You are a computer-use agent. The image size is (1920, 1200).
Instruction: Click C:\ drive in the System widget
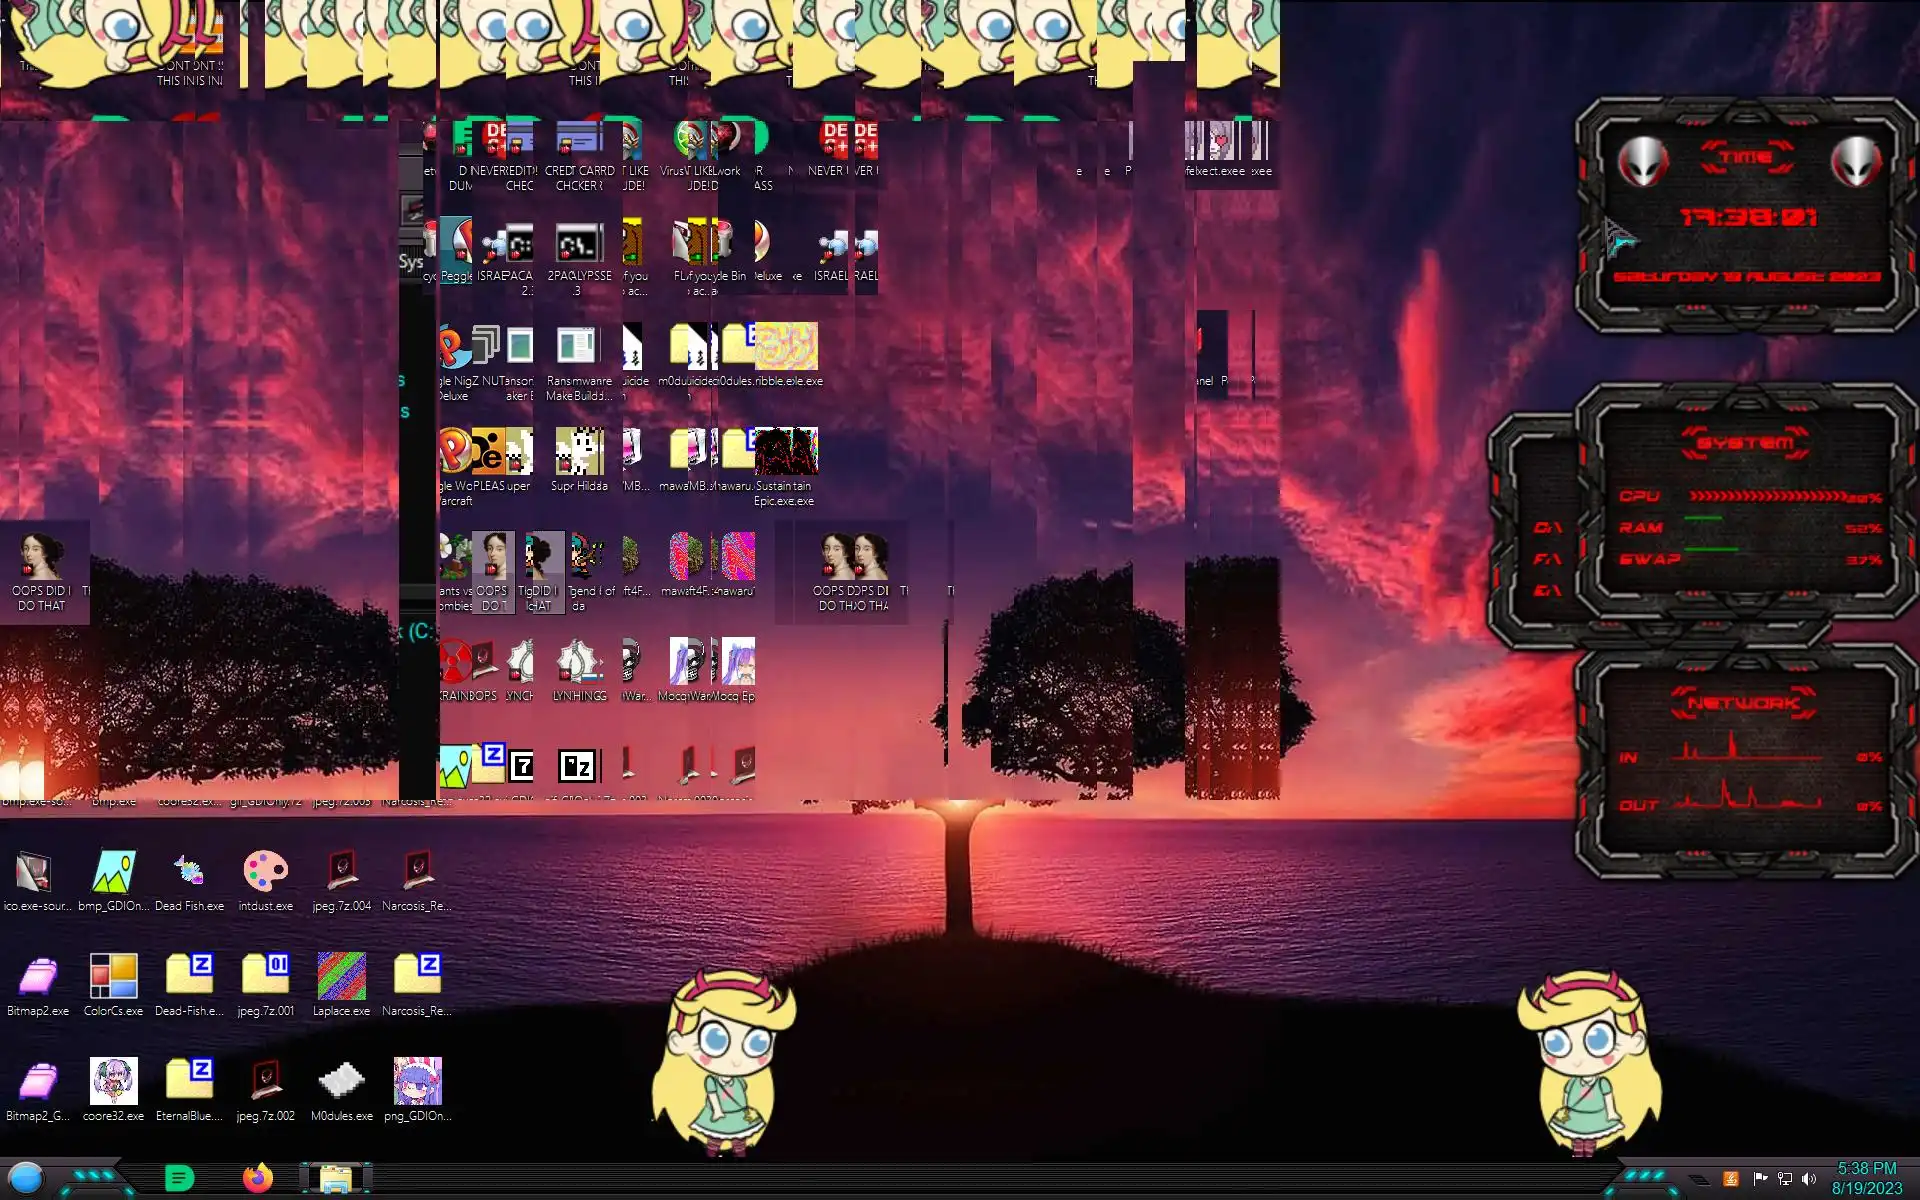click(x=1547, y=528)
